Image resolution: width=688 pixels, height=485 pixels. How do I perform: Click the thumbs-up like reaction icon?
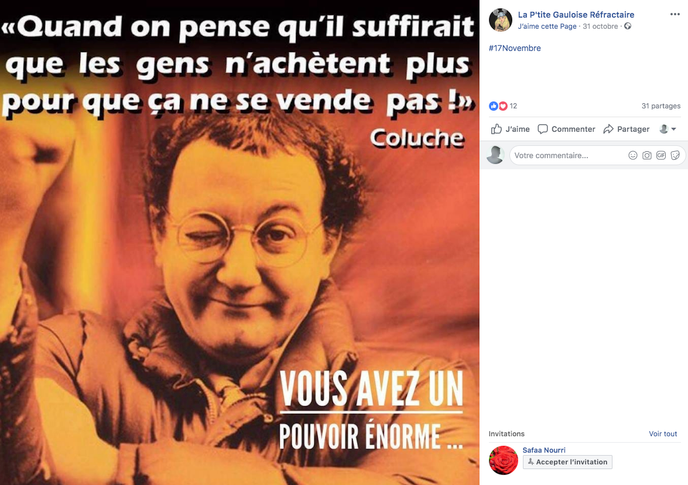493,106
